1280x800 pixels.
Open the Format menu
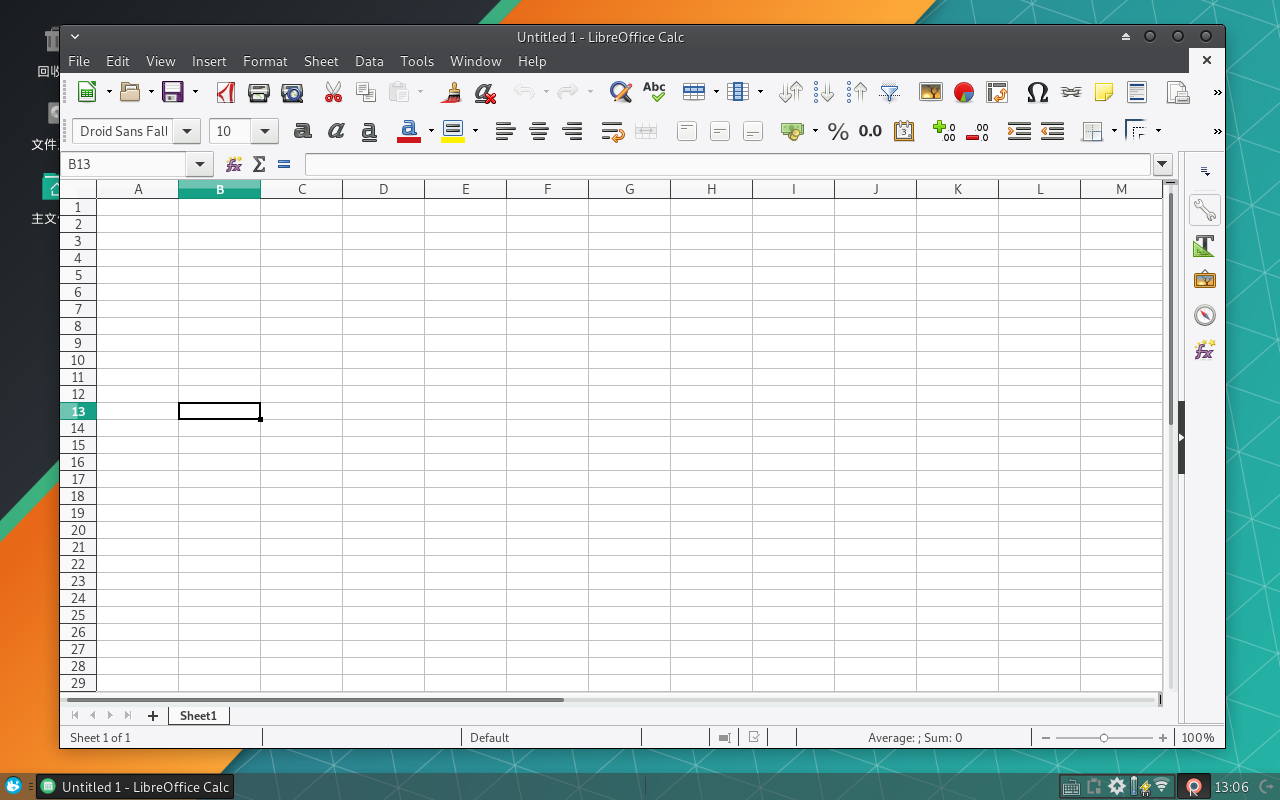coord(265,61)
